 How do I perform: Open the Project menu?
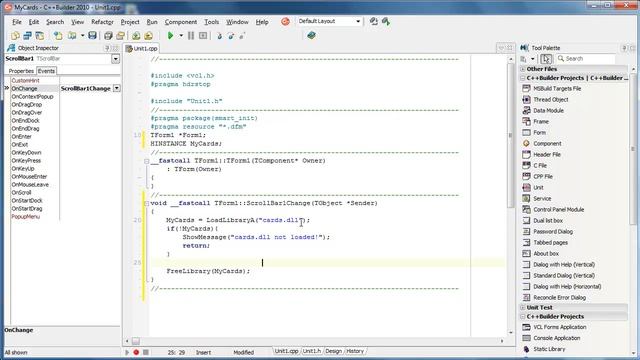click(x=130, y=22)
